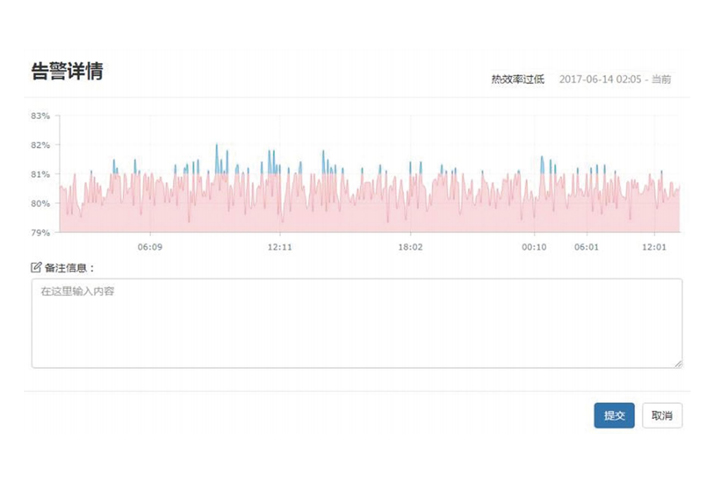Click the tallest blue peak reaching 82%

click(x=216, y=148)
